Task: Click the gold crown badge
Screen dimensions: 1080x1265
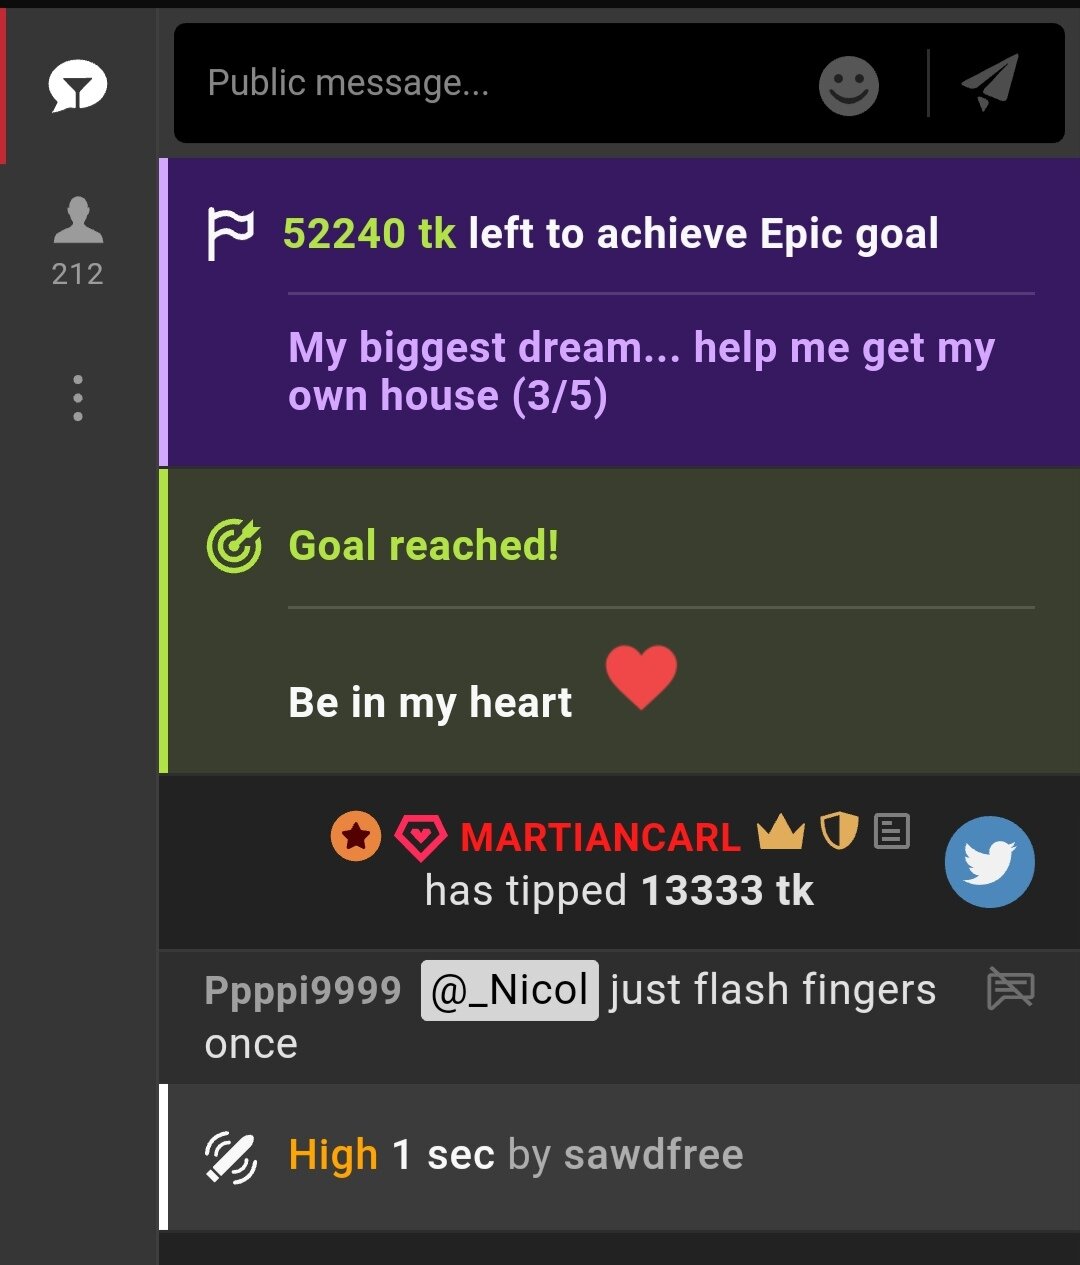Action: (781, 832)
